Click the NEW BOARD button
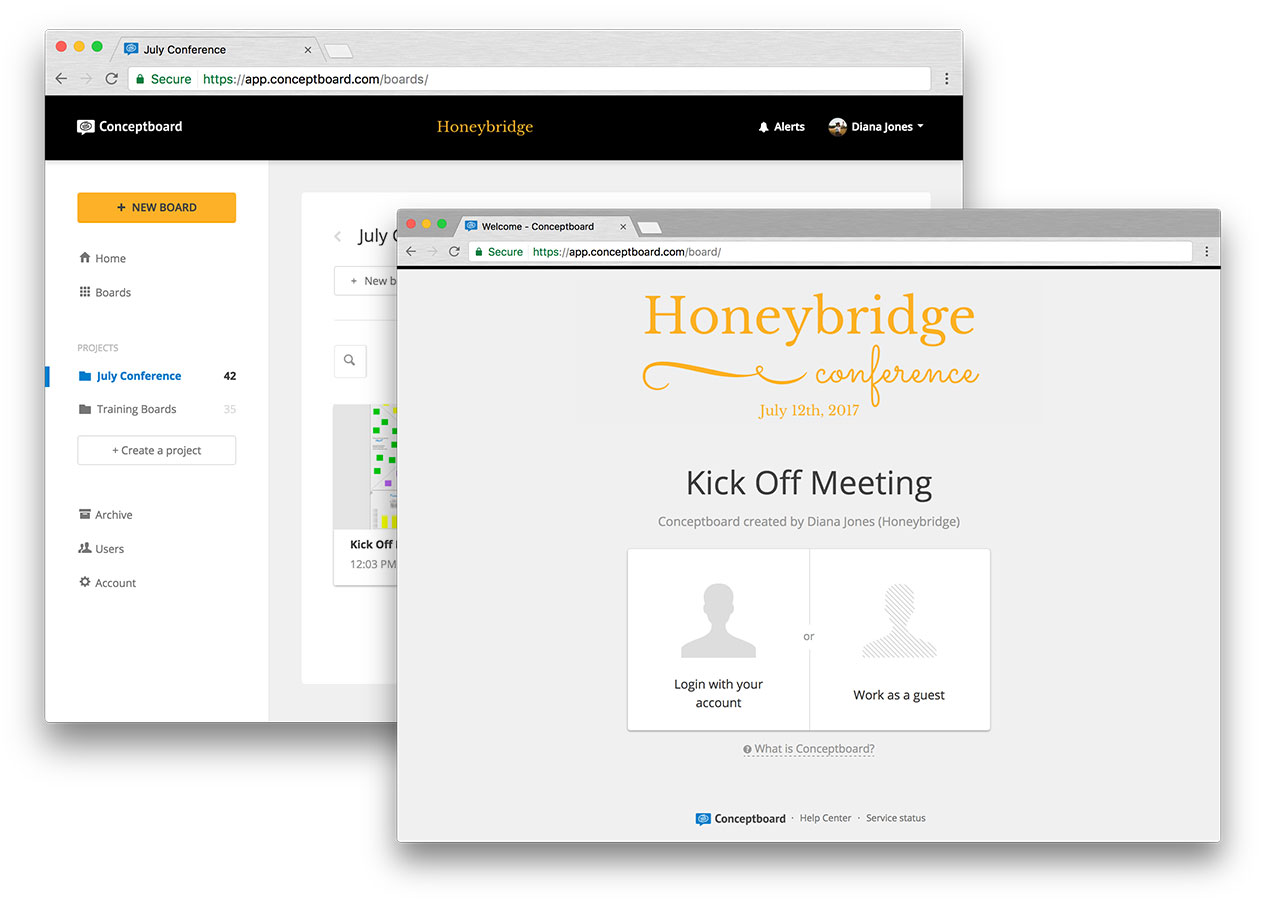1270x900 pixels. [x=156, y=207]
